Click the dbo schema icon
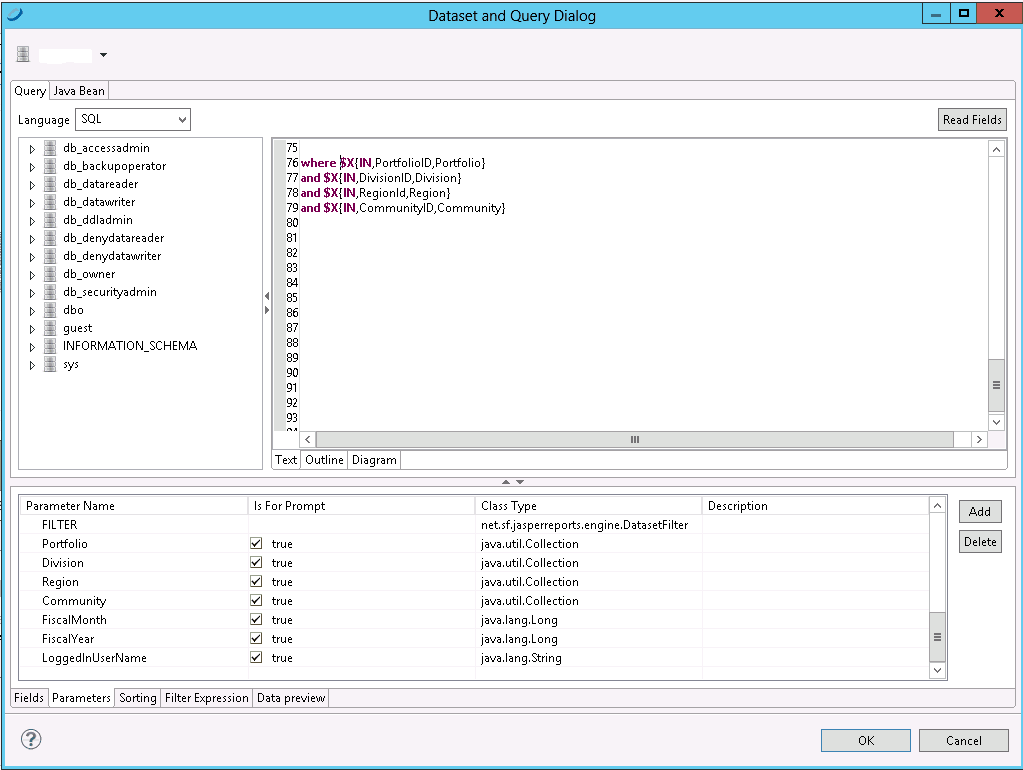The width and height of the screenshot is (1023, 770). [50, 310]
